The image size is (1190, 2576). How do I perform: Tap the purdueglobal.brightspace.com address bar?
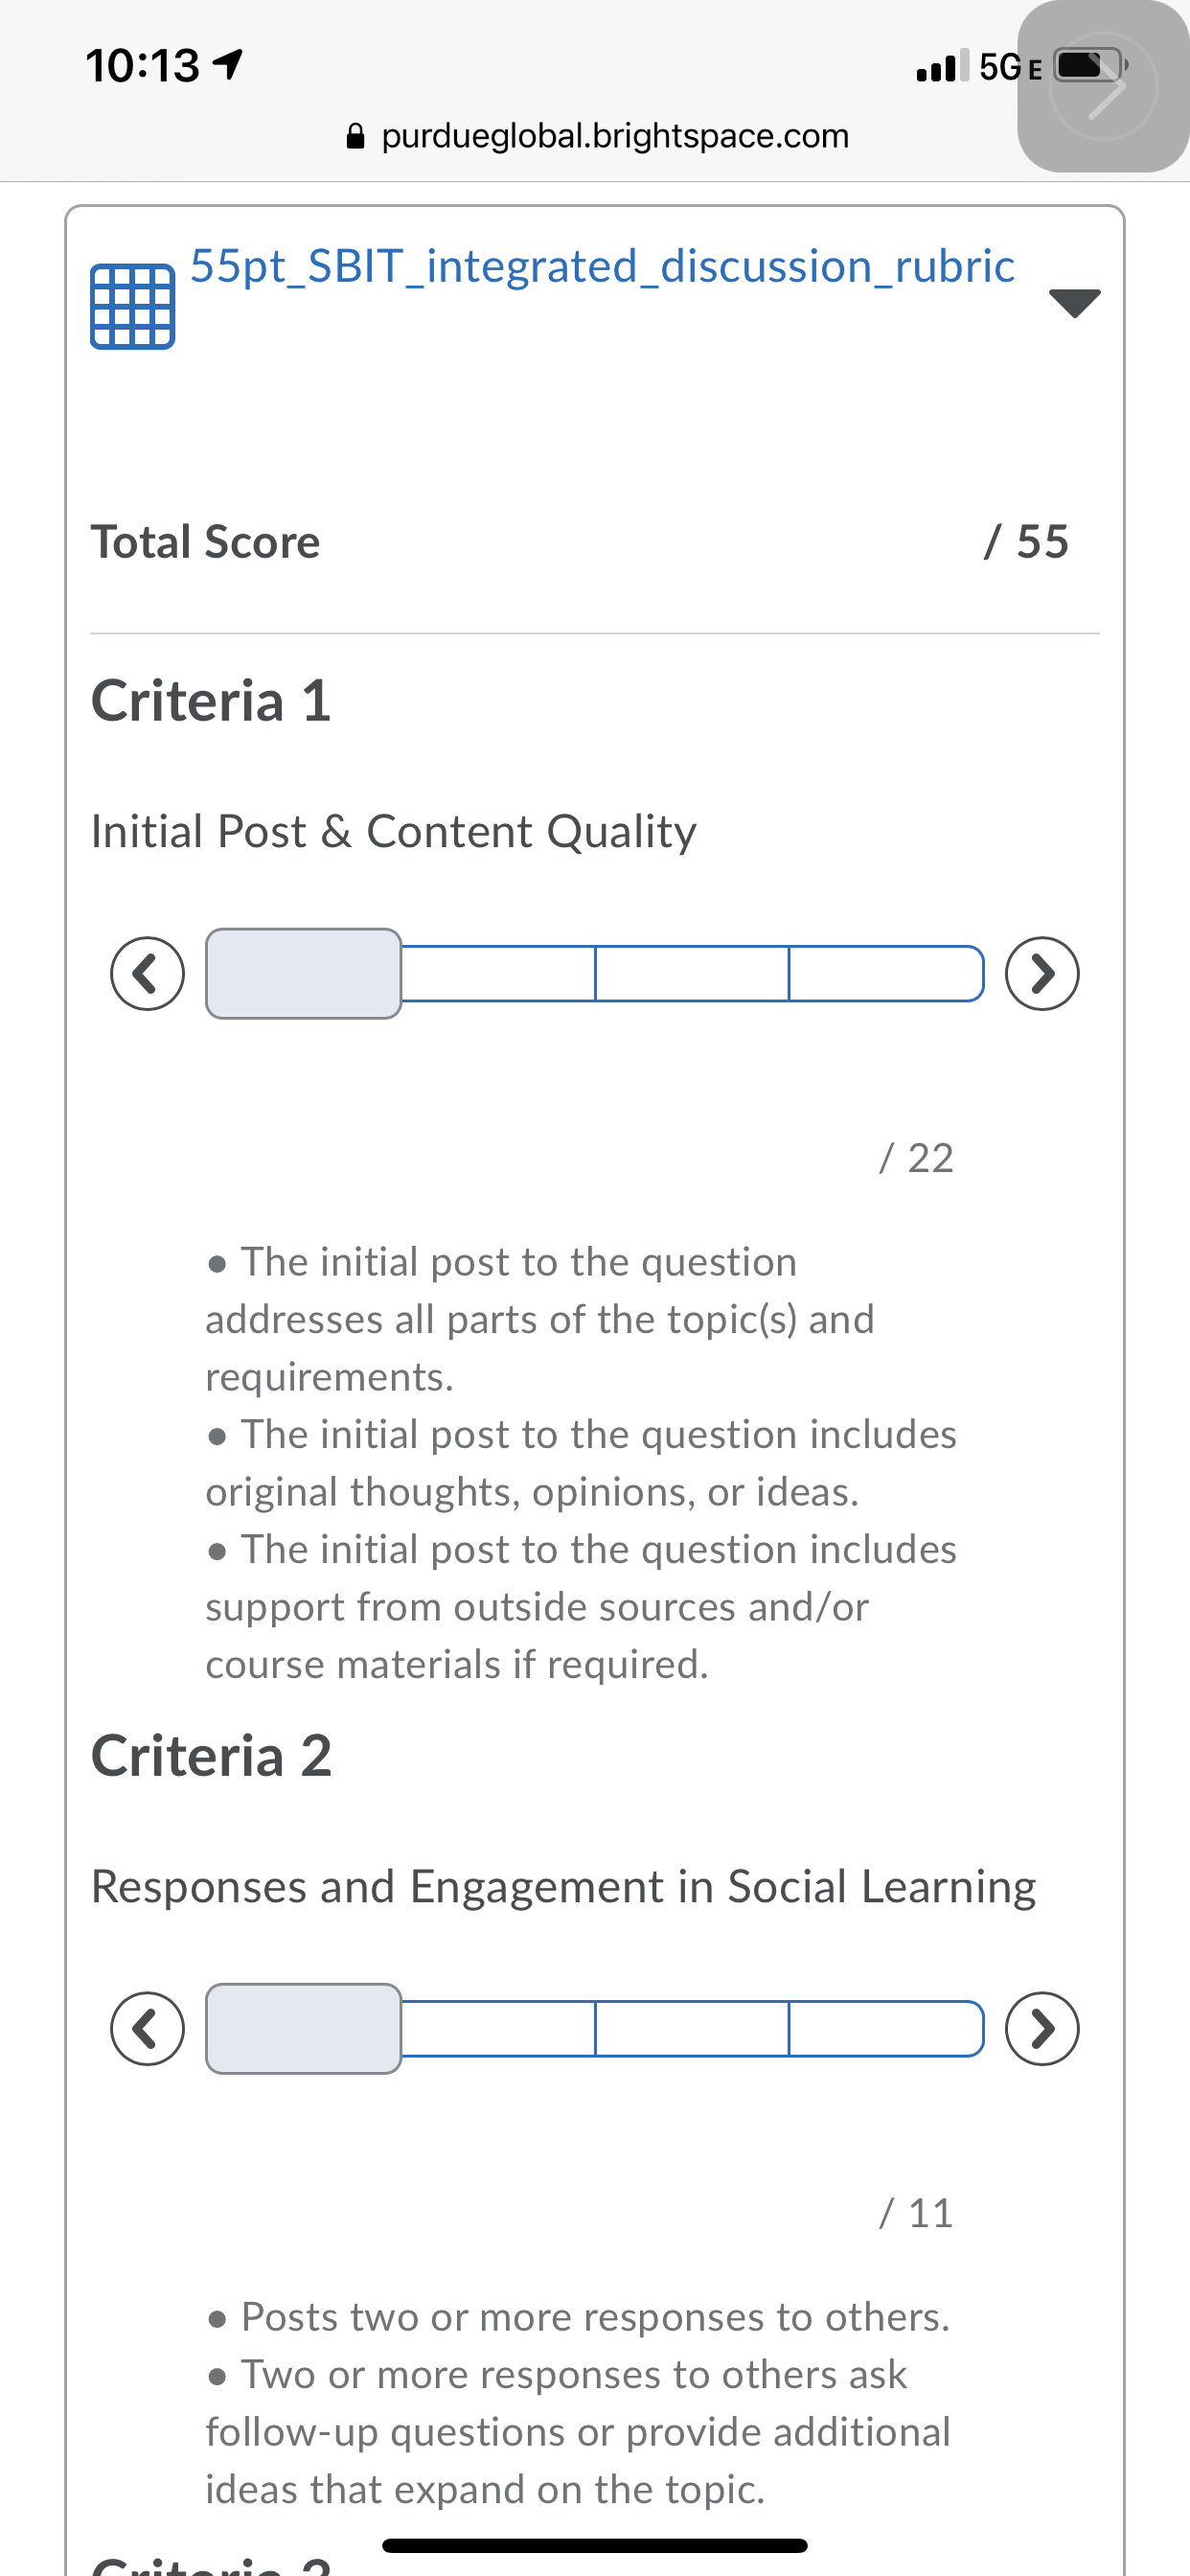(614, 136)
